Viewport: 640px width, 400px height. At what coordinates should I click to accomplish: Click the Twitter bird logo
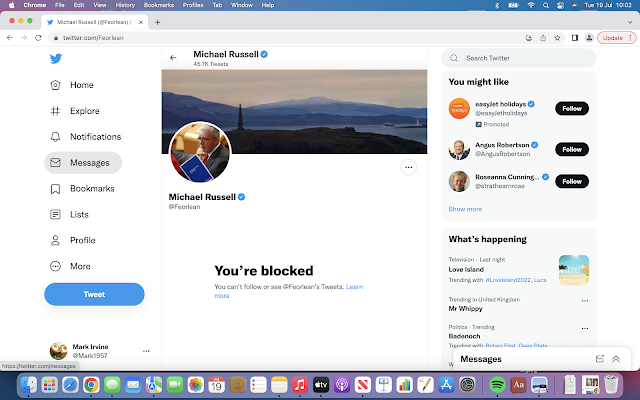pos(56,59)
